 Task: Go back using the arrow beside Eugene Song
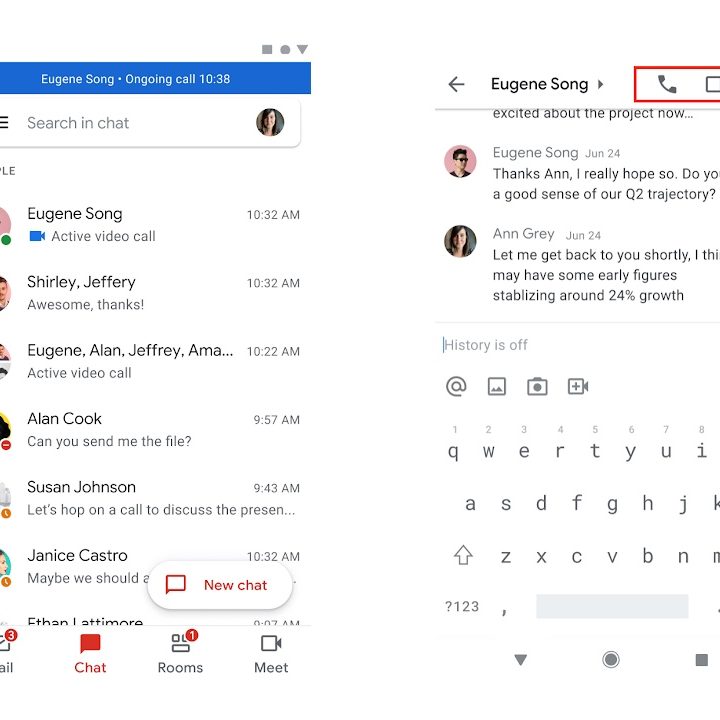(x=456, y=84)
